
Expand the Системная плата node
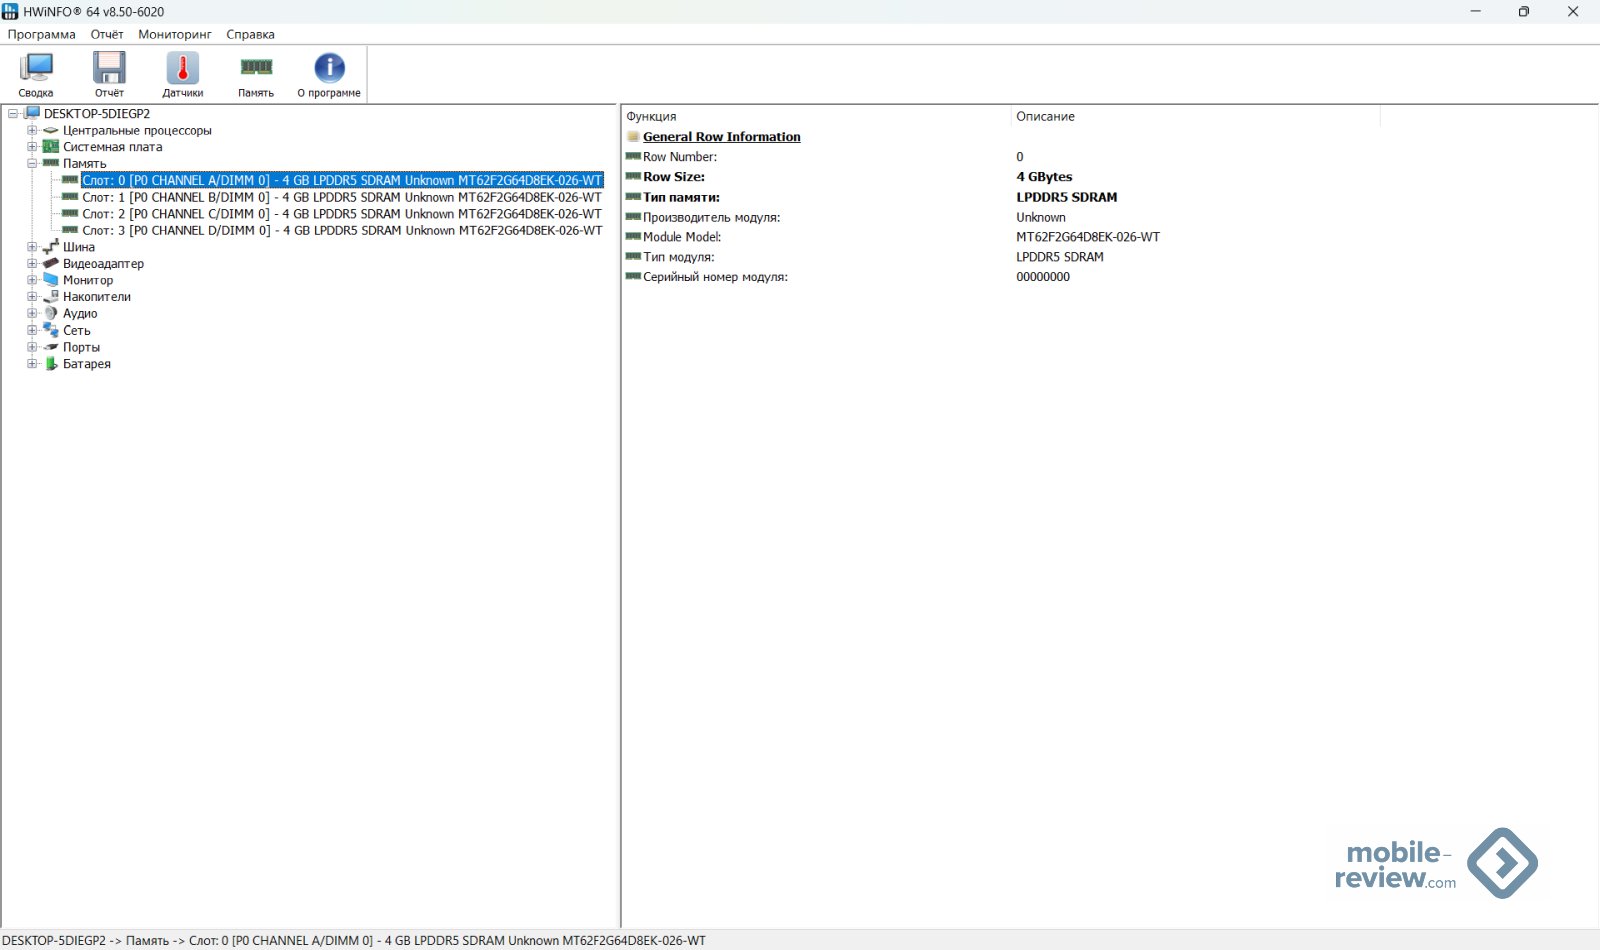32,147
